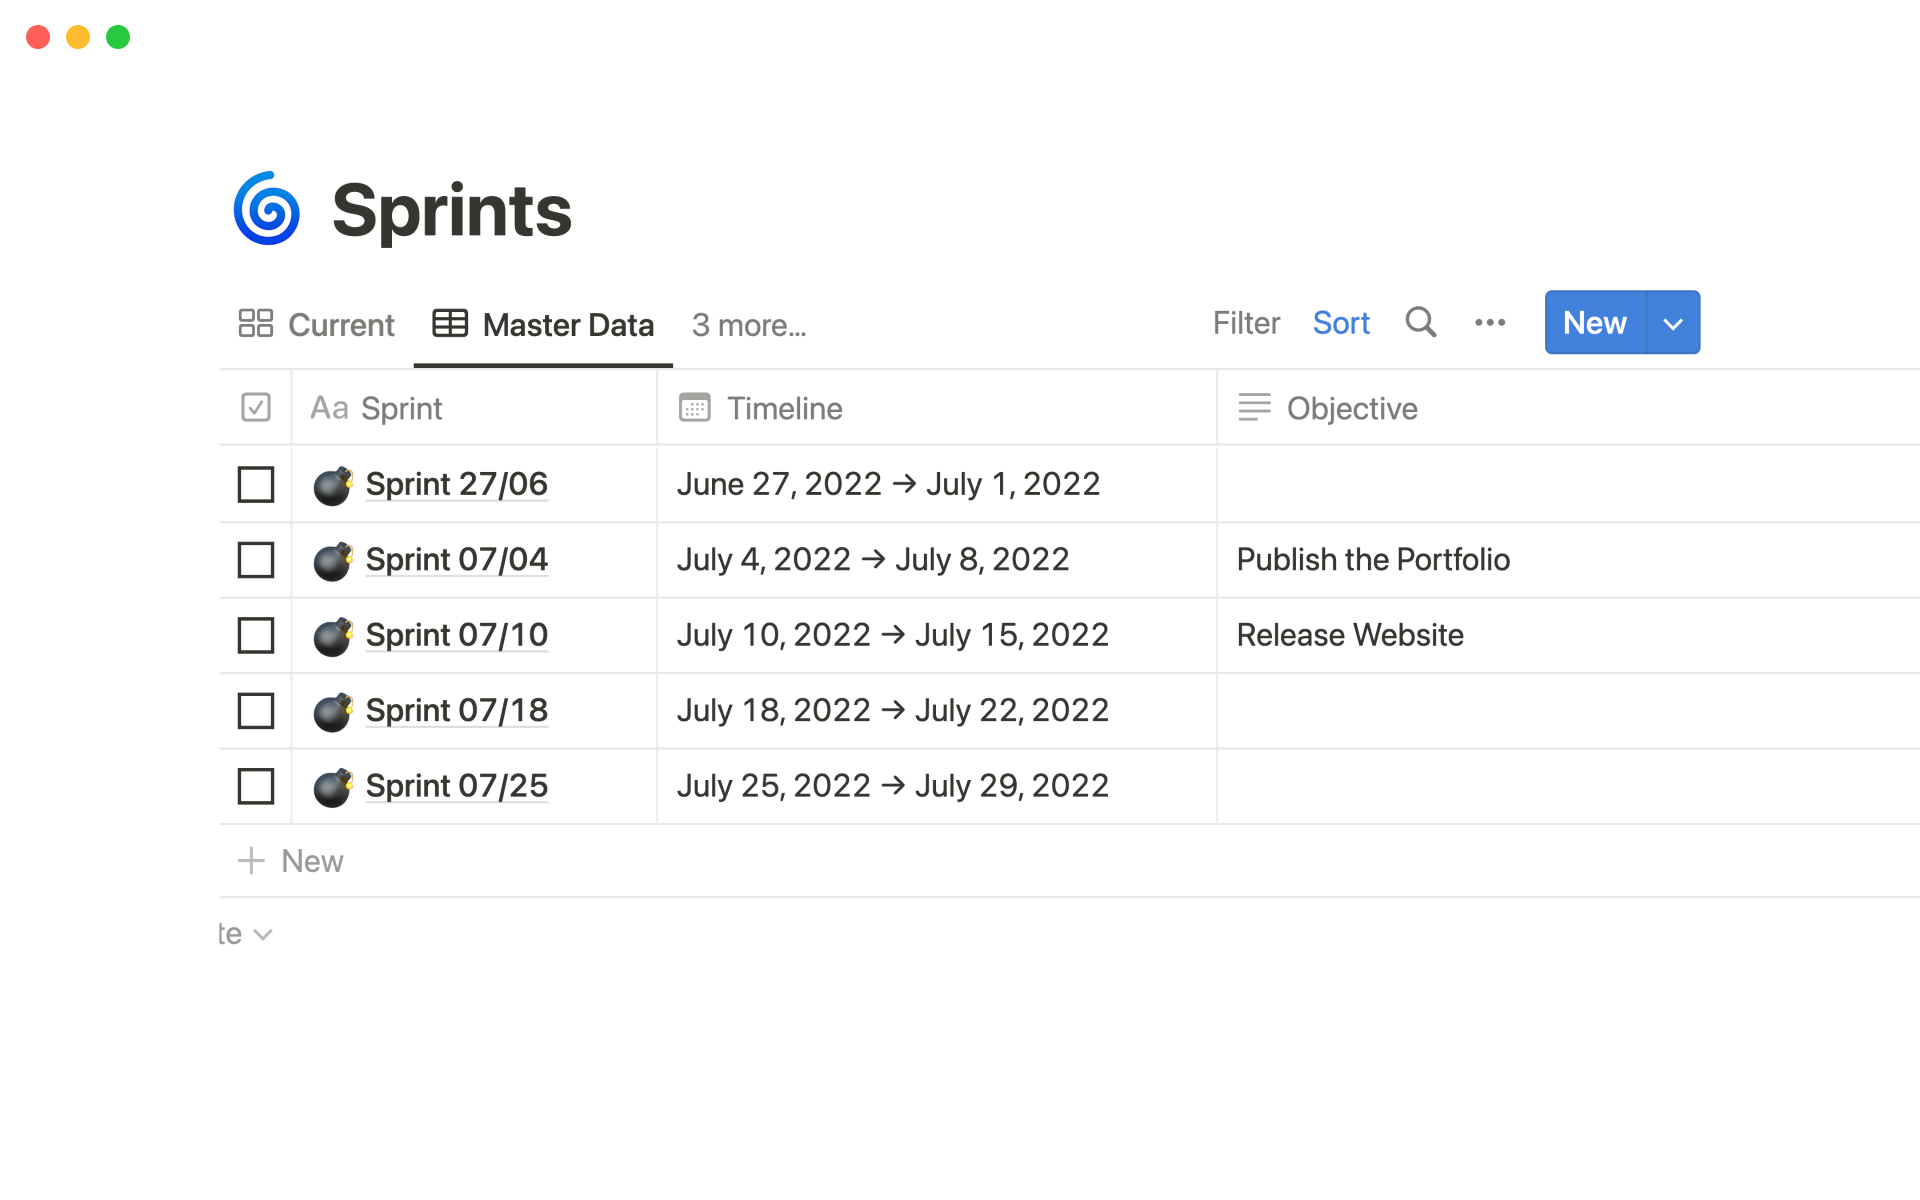Click the plus icon to add row

(251, 861)
